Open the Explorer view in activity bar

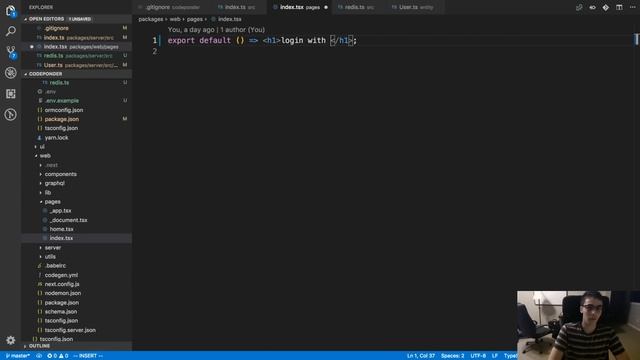tap(11, 11)
